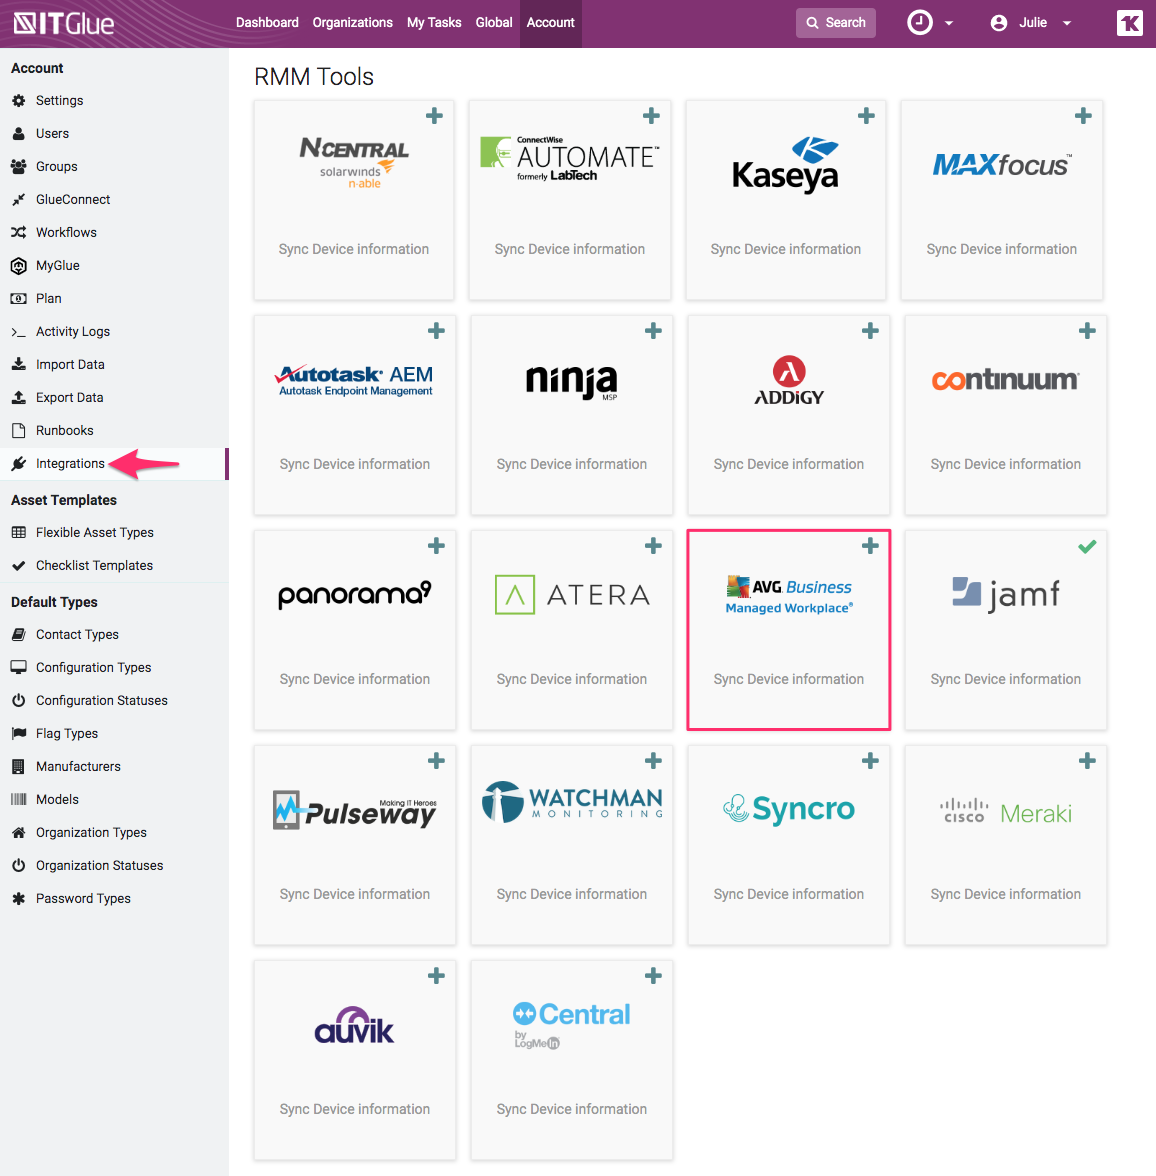Click the IT Glue logo
The image size is (1156, 1176).
coord(64,23)
